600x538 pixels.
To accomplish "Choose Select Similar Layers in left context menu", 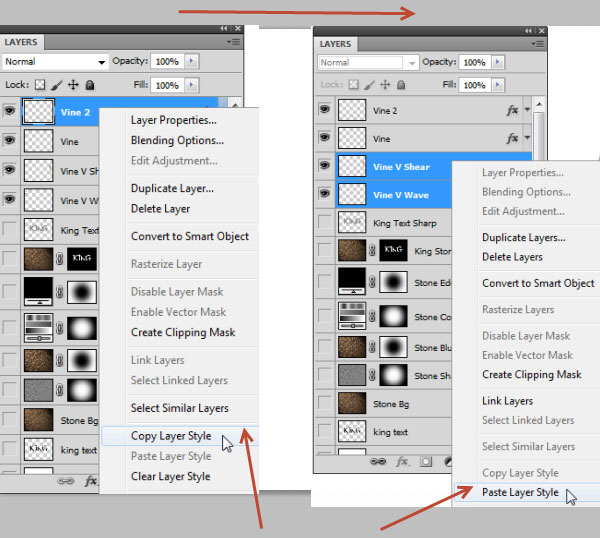I will [180, 408].
